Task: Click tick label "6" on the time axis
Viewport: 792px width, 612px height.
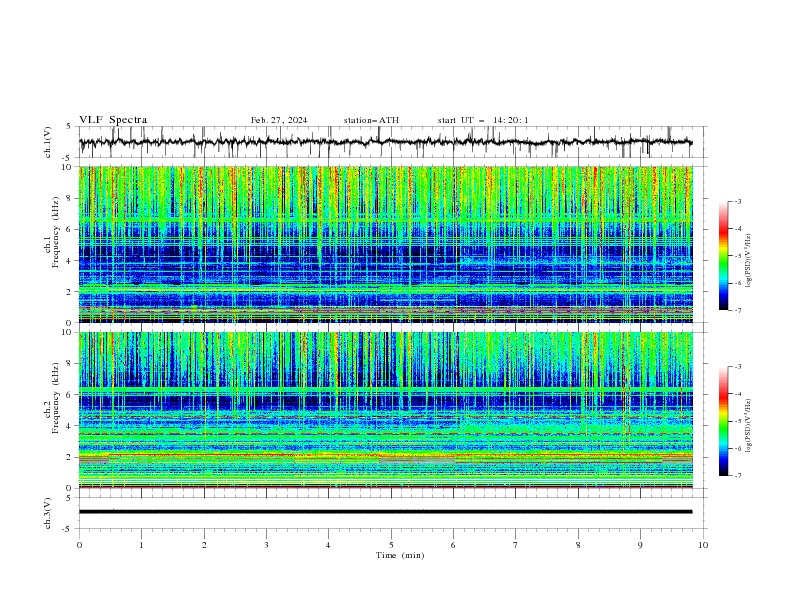Action: coord(453,545)
